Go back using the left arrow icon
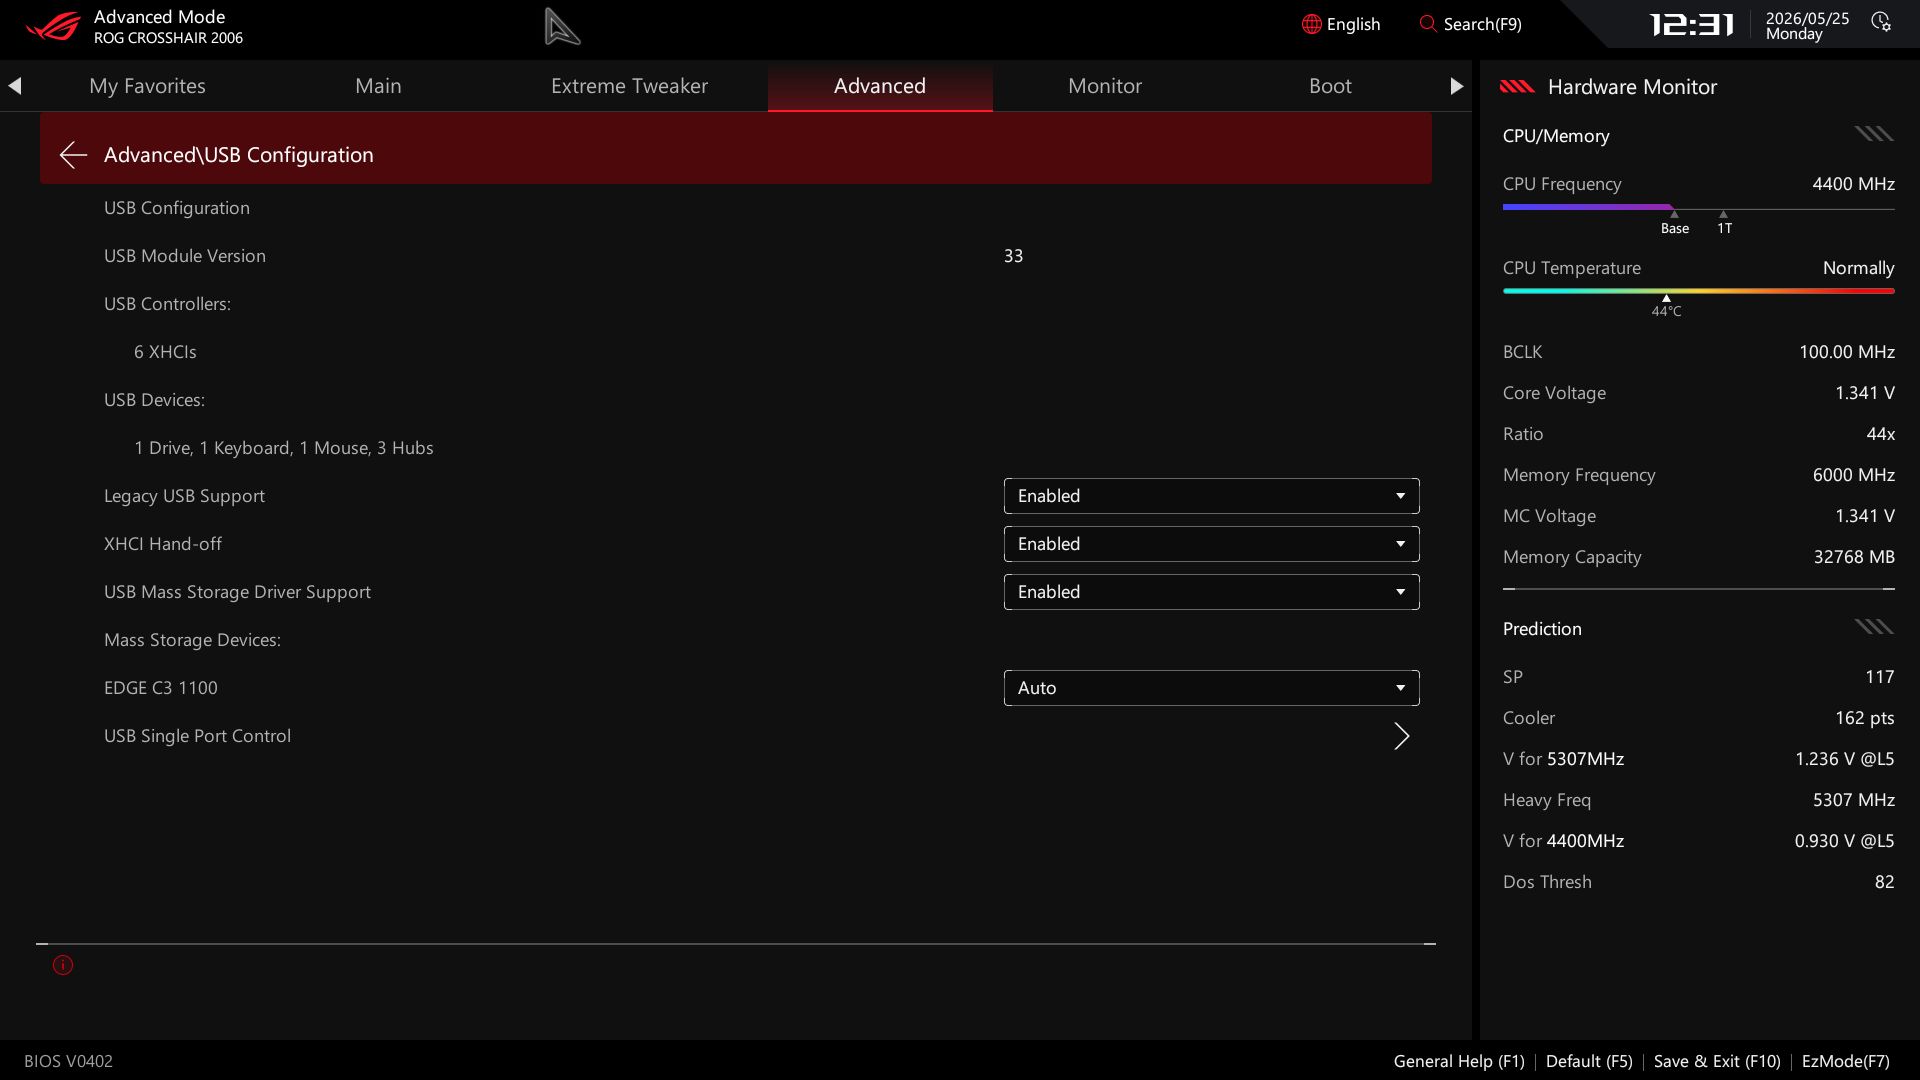Screen dimensions: 1920x1080 (x=73, y=154)
